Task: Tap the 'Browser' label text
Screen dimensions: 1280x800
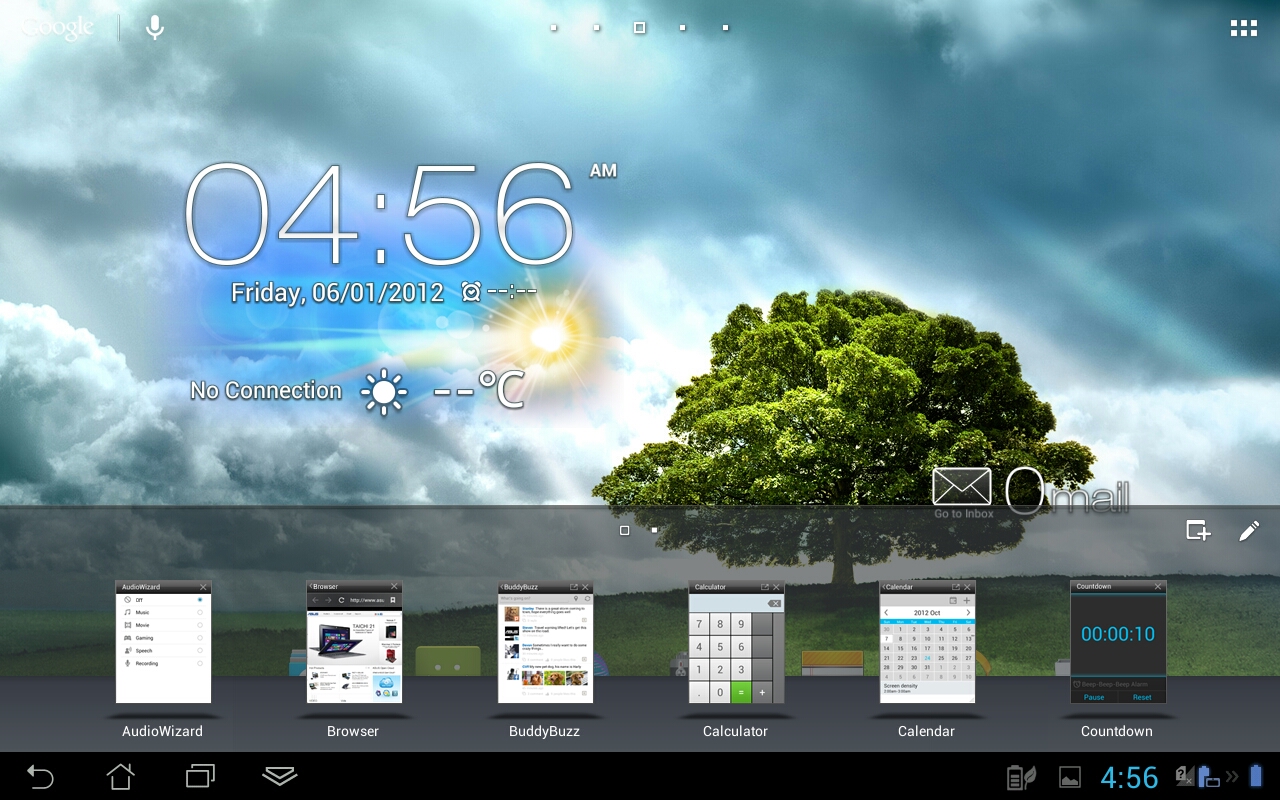Action: coord(353,731)
